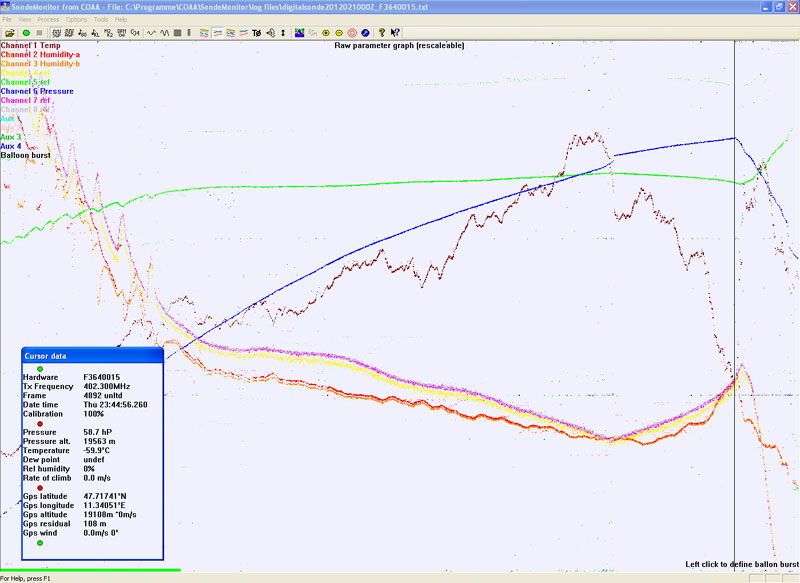The image size is (800, 583).
Task: Open the File menu
Action: pyautogui.click(x=7, y=19)
